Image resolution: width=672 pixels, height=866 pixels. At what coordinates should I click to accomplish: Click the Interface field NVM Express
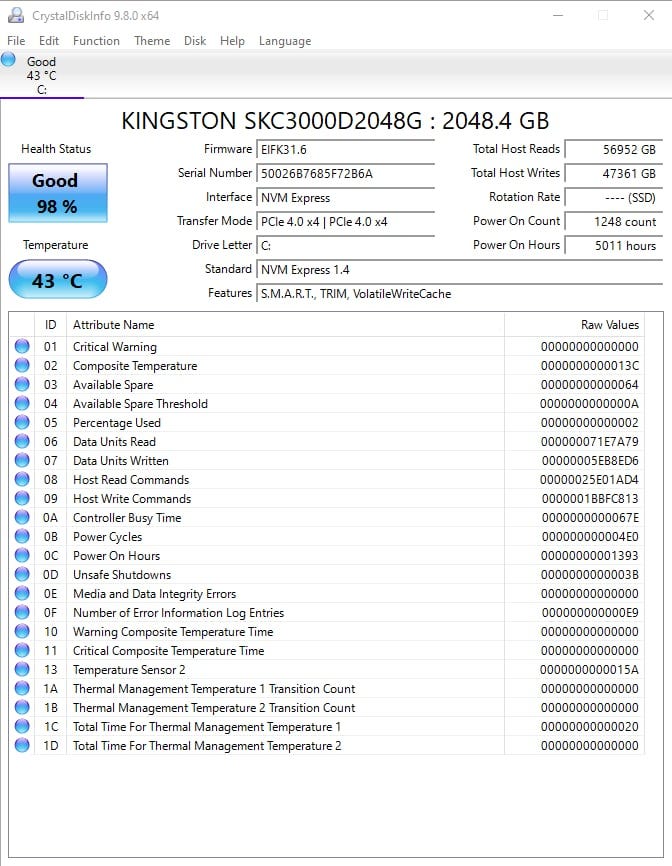346,198
